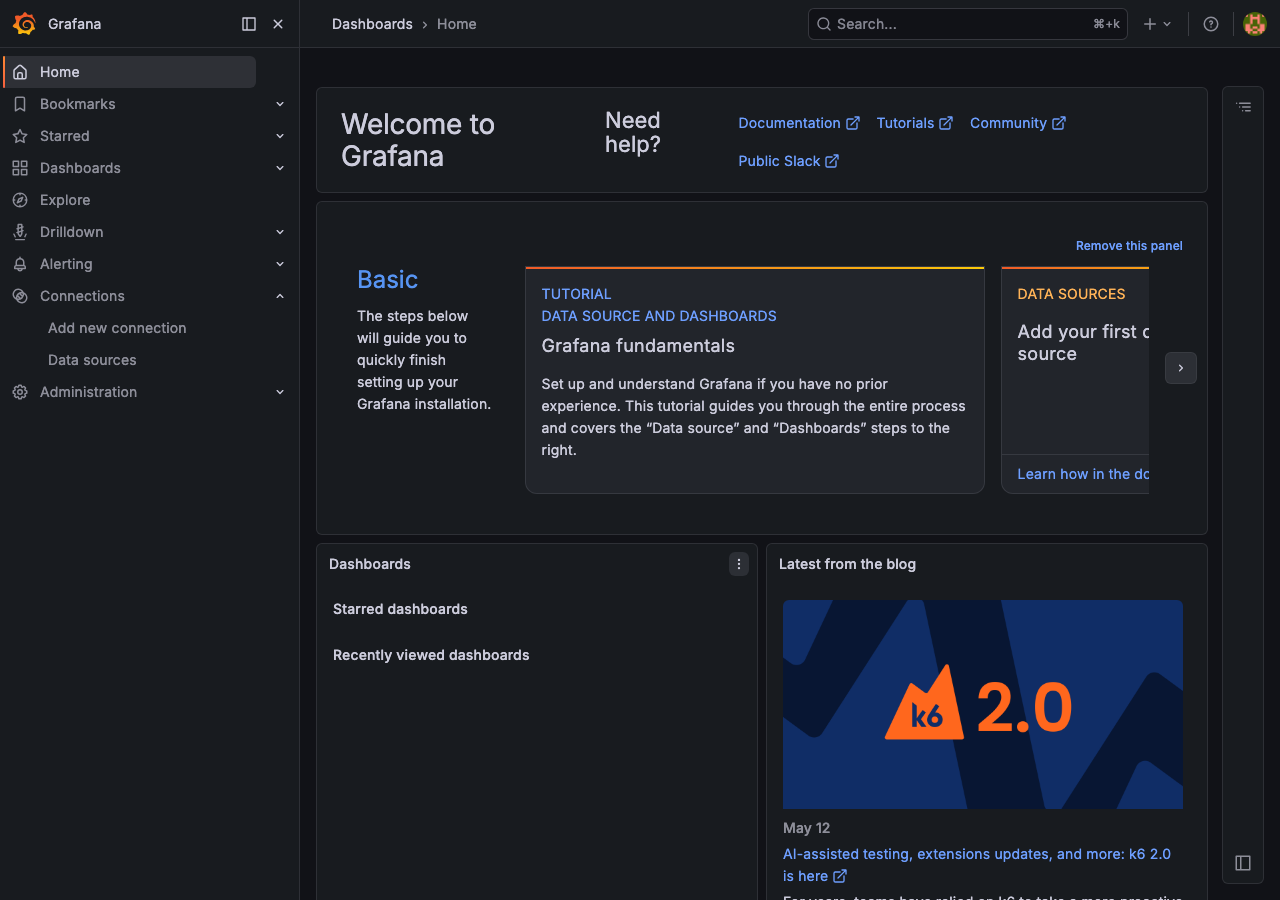Click the Alerting bell icon
Image resolution: width=1280 pixels, height=900 pixels.
coord(20,264)
